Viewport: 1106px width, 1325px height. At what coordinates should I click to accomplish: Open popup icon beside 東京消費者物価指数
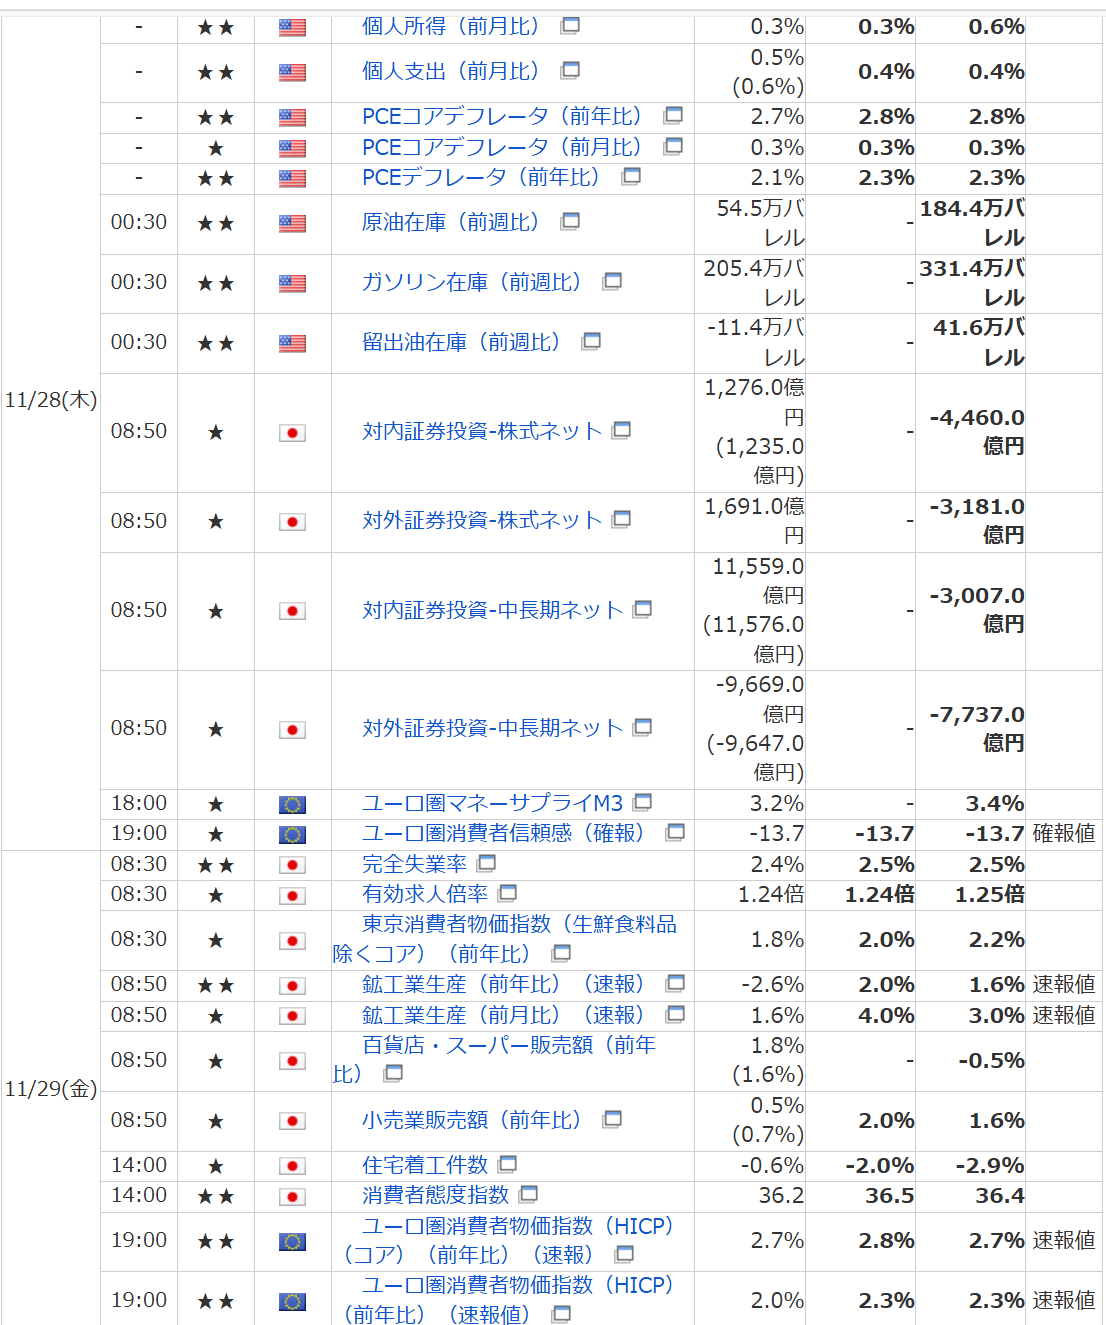(x=561, y=953)
